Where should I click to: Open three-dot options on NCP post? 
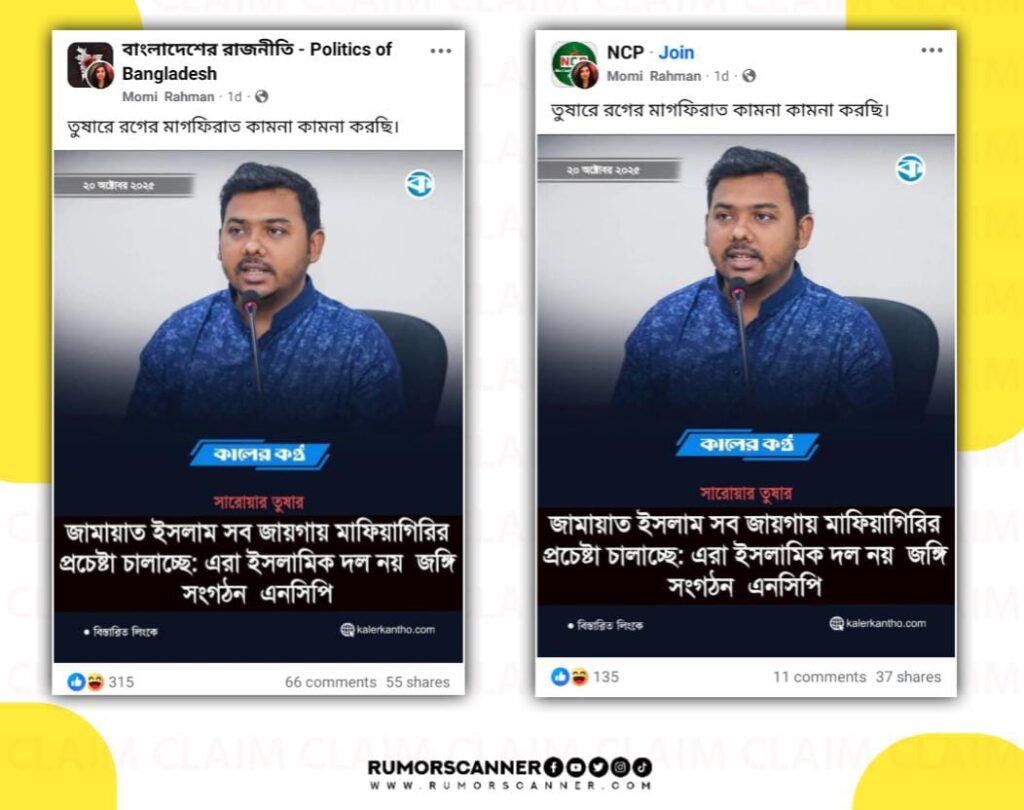[932, 50]
